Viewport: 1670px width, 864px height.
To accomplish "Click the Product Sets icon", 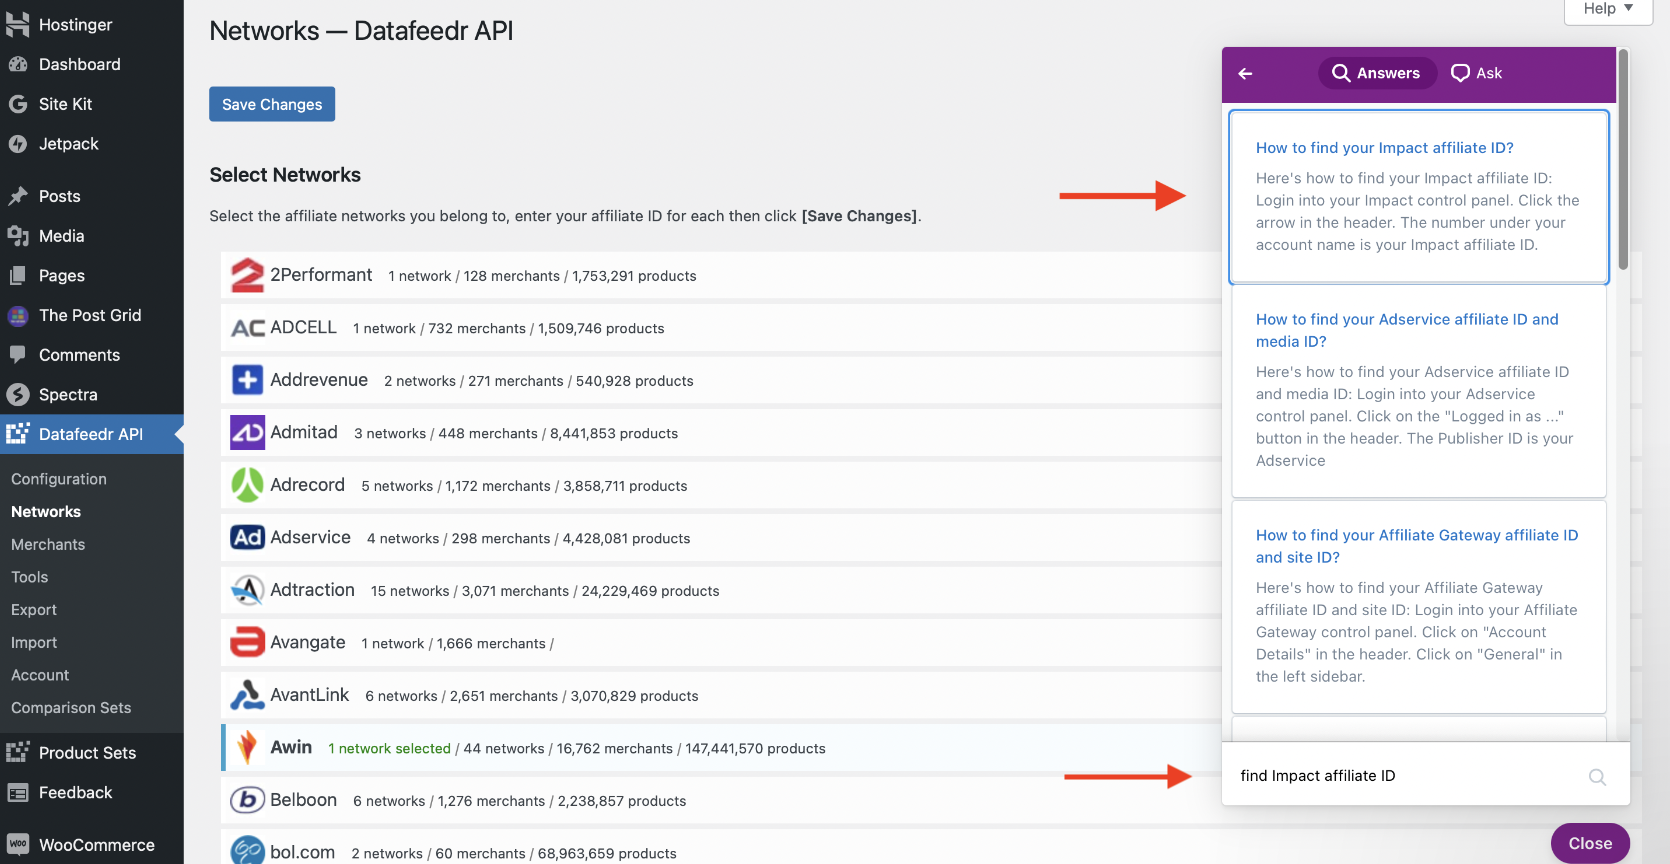I will 18,752.
